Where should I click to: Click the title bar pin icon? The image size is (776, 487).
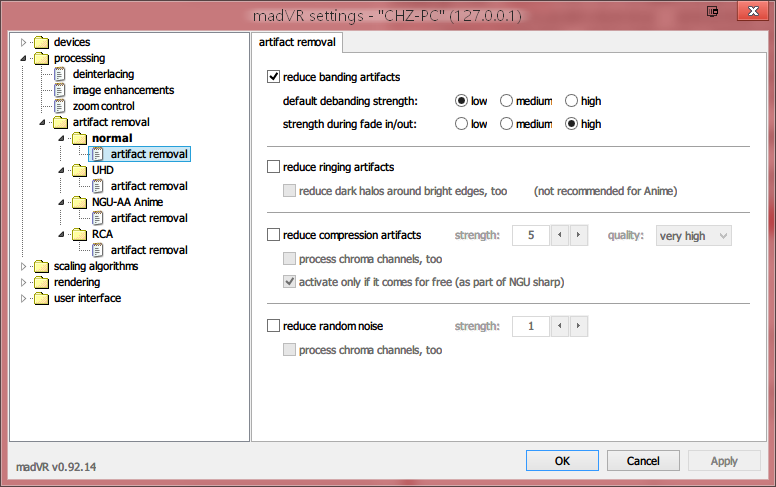[x=713, y=11]
